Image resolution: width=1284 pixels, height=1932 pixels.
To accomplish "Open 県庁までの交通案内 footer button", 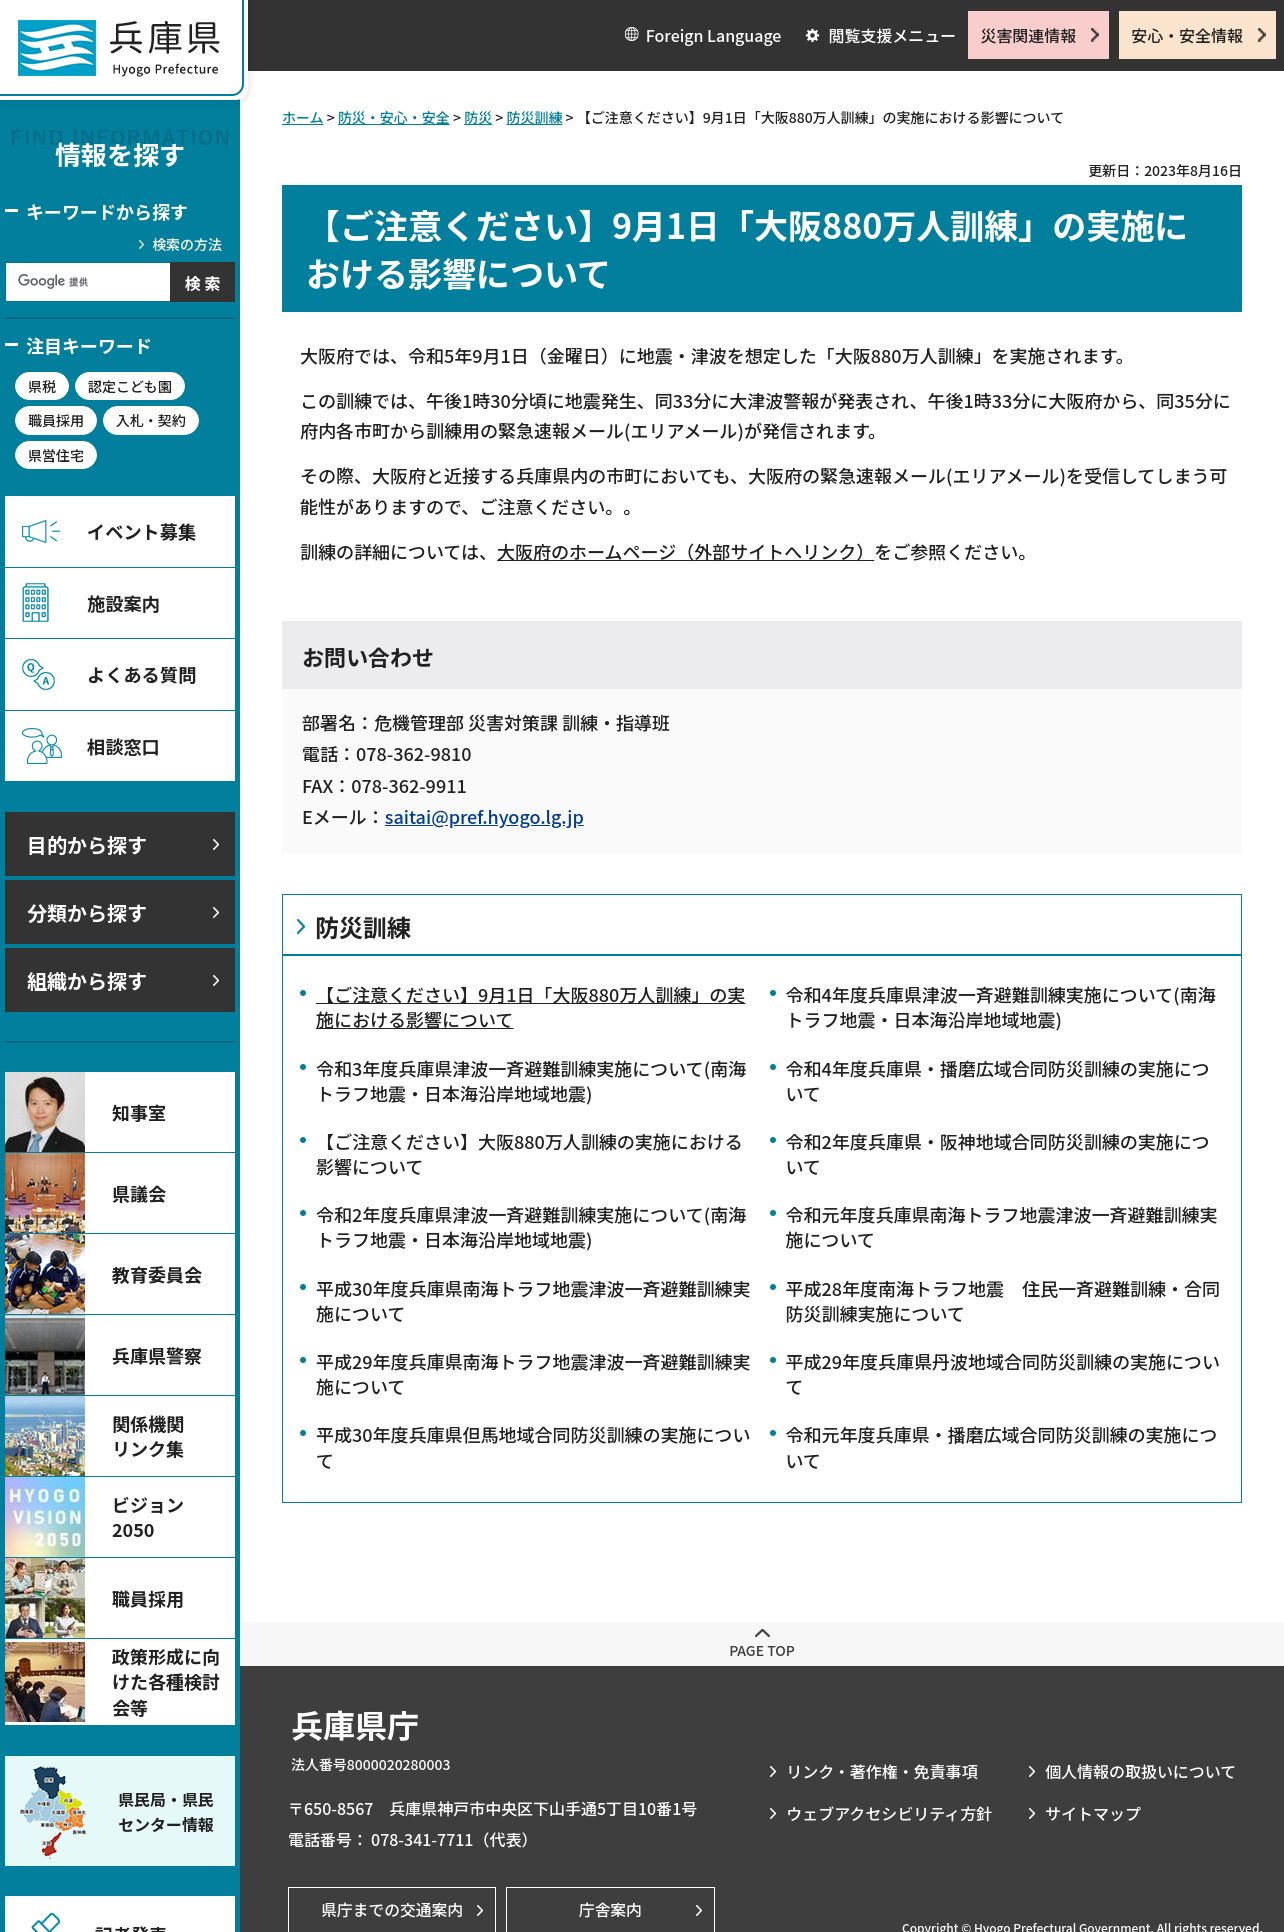I will tap(392, 1910).
